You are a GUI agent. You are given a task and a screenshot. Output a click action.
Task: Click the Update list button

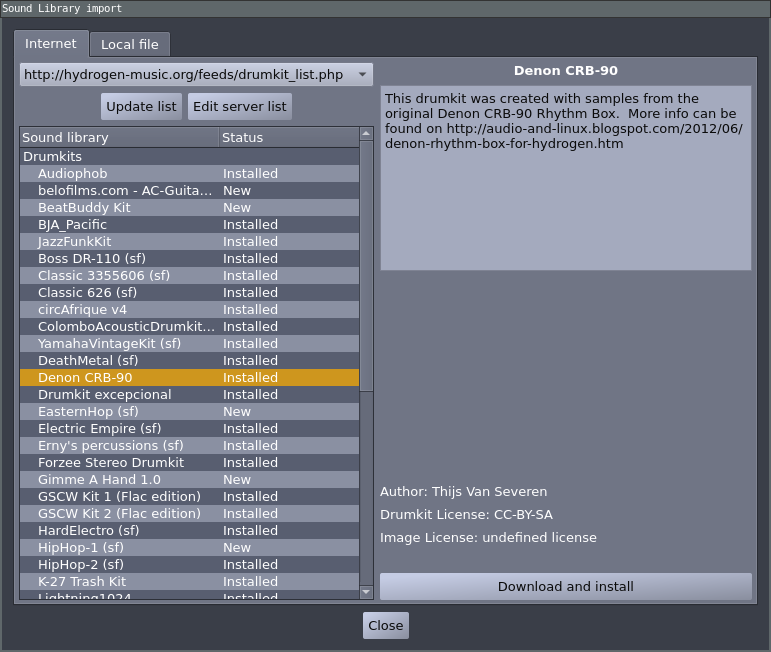point(141,107)
